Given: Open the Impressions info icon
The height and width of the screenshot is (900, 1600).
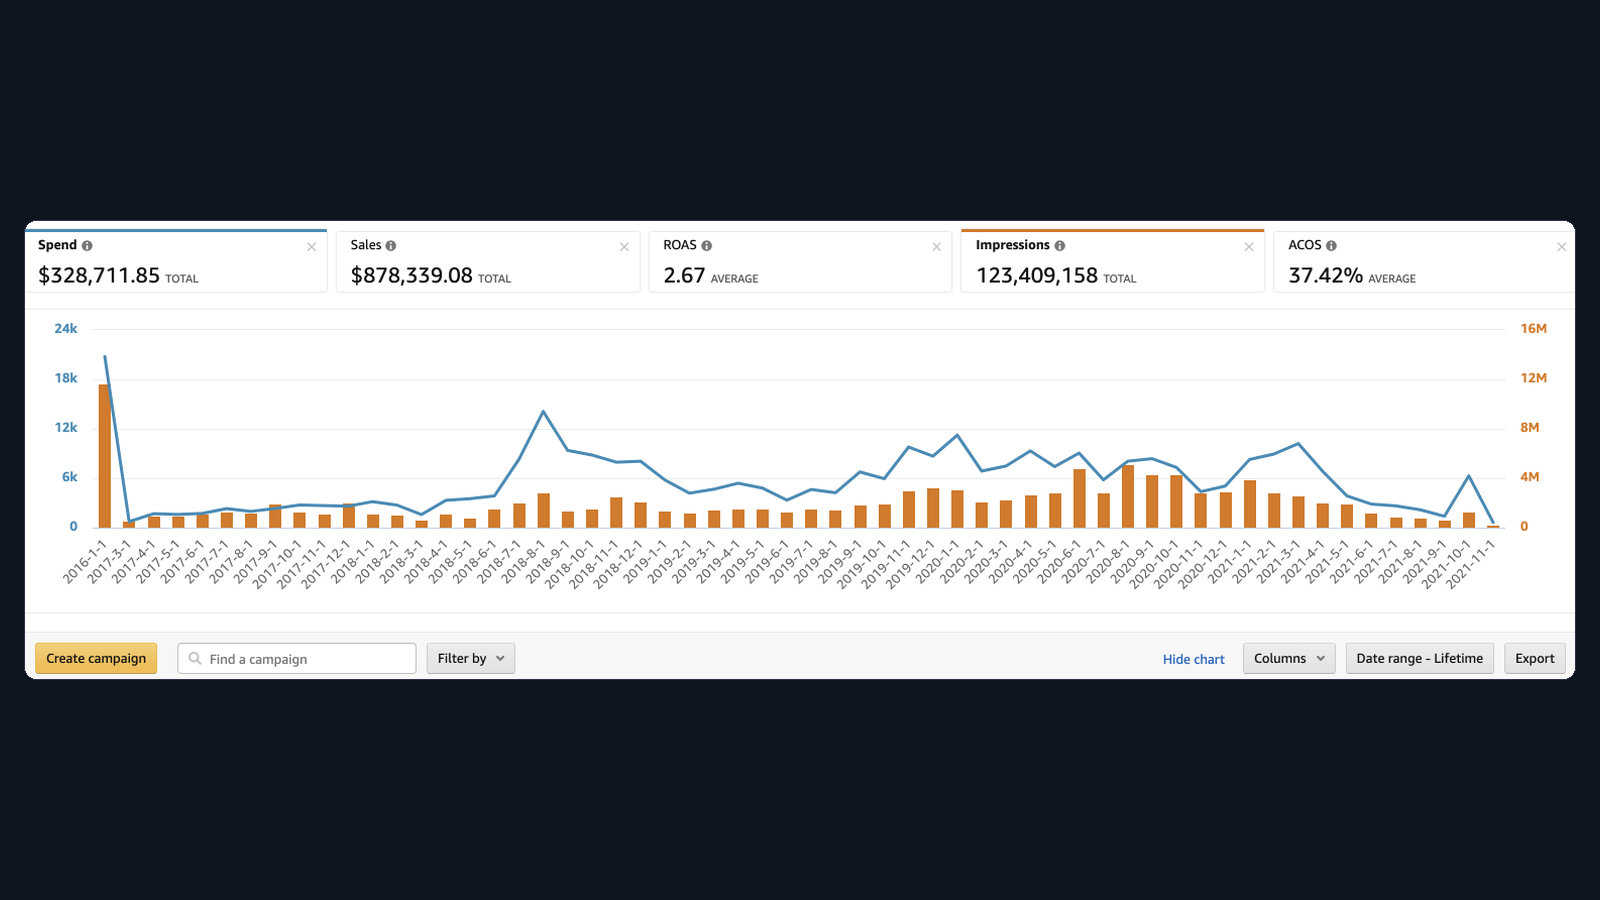Looking at the screenshot, I should click(1060, 246).
